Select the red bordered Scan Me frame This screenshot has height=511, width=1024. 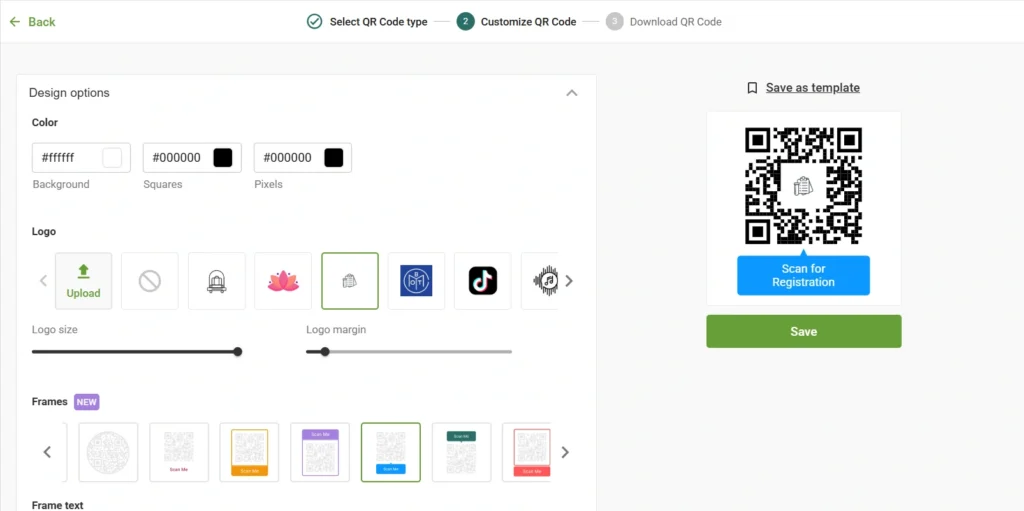pos(526,452)
